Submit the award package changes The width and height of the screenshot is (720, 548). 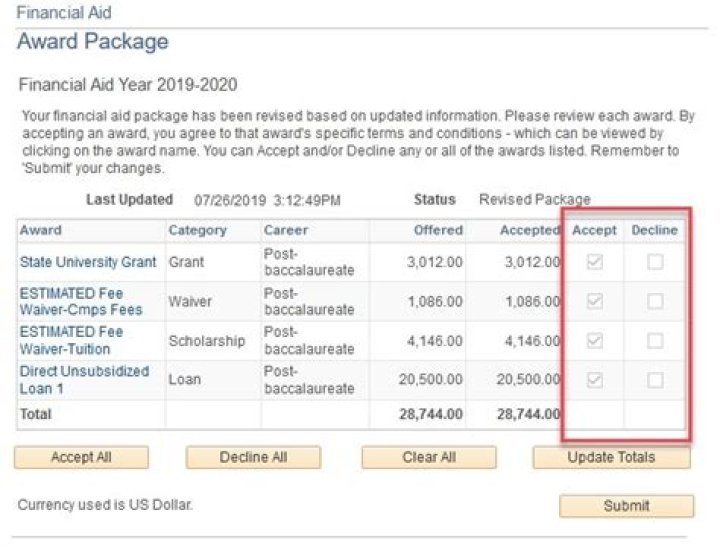click(x=626, y=506)
